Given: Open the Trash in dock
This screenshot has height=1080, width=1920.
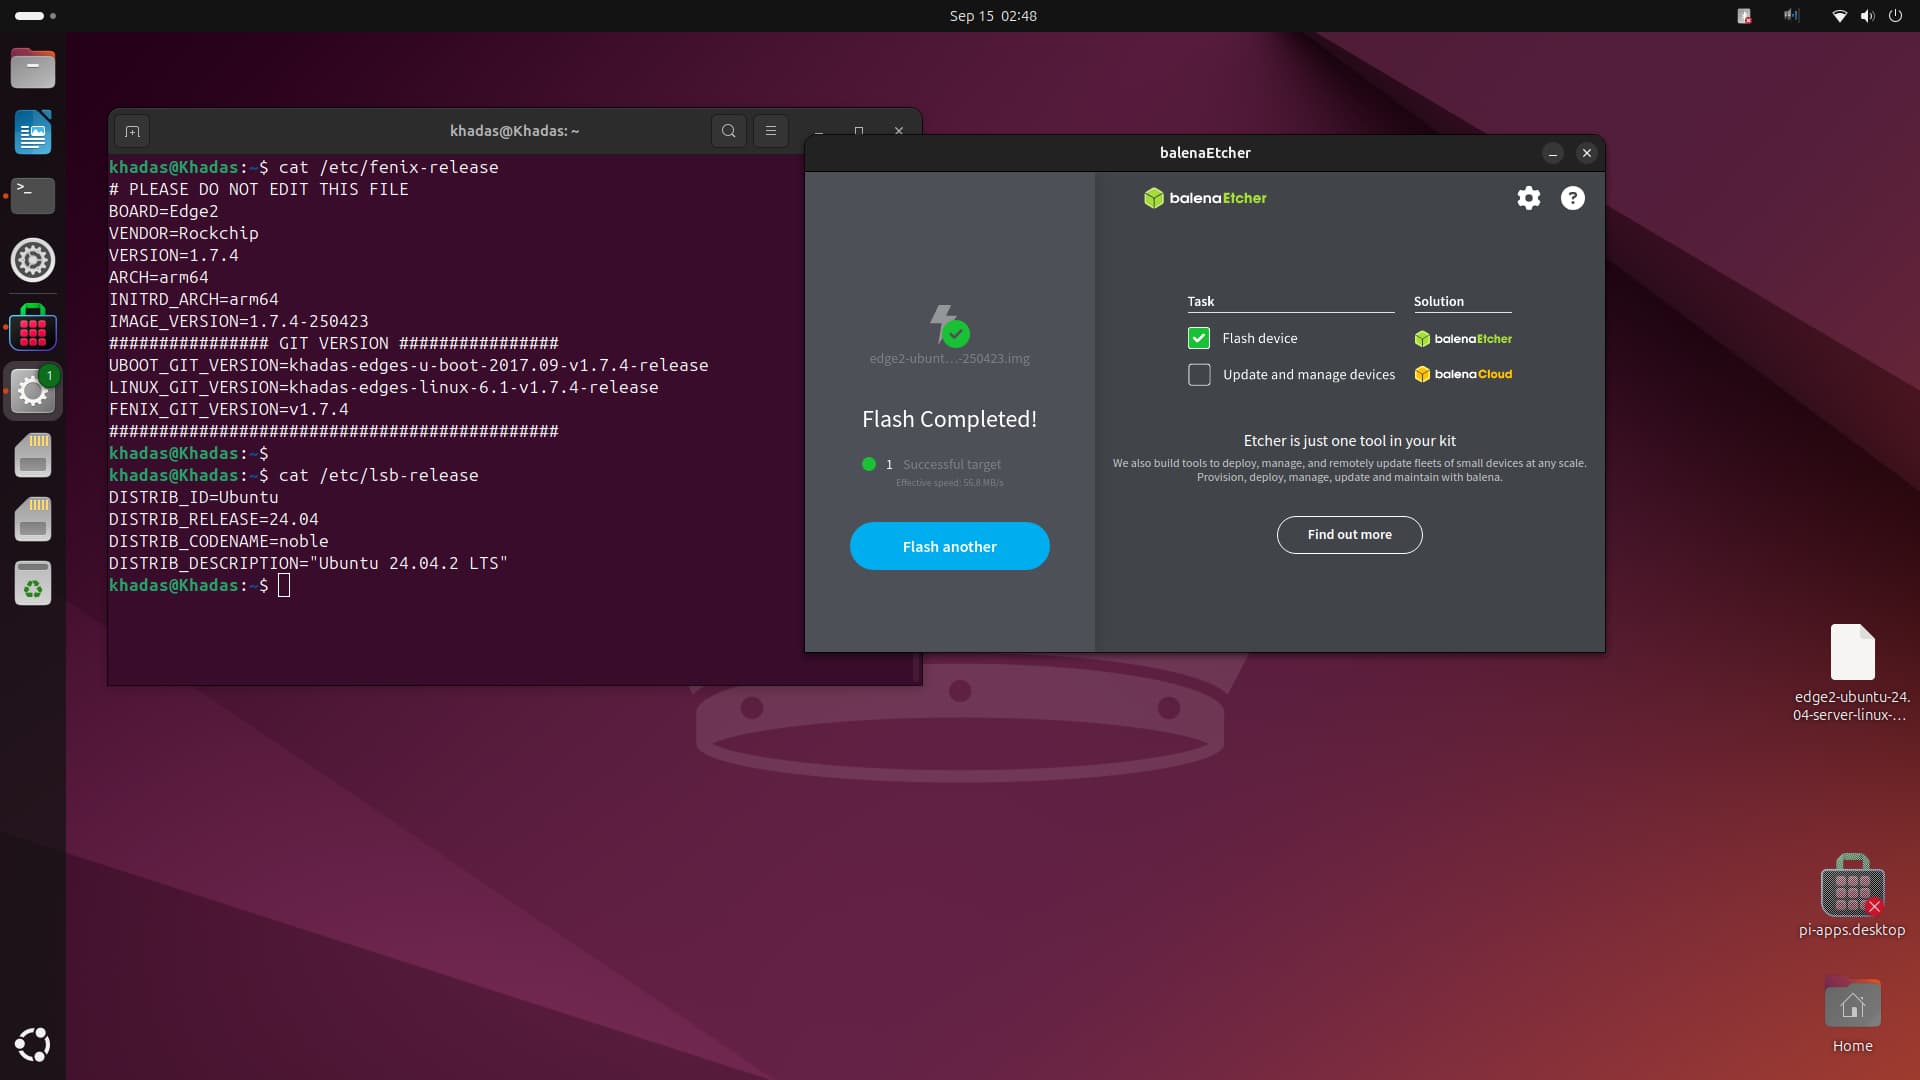Looking at the screenshot, I should click(32, 583).
